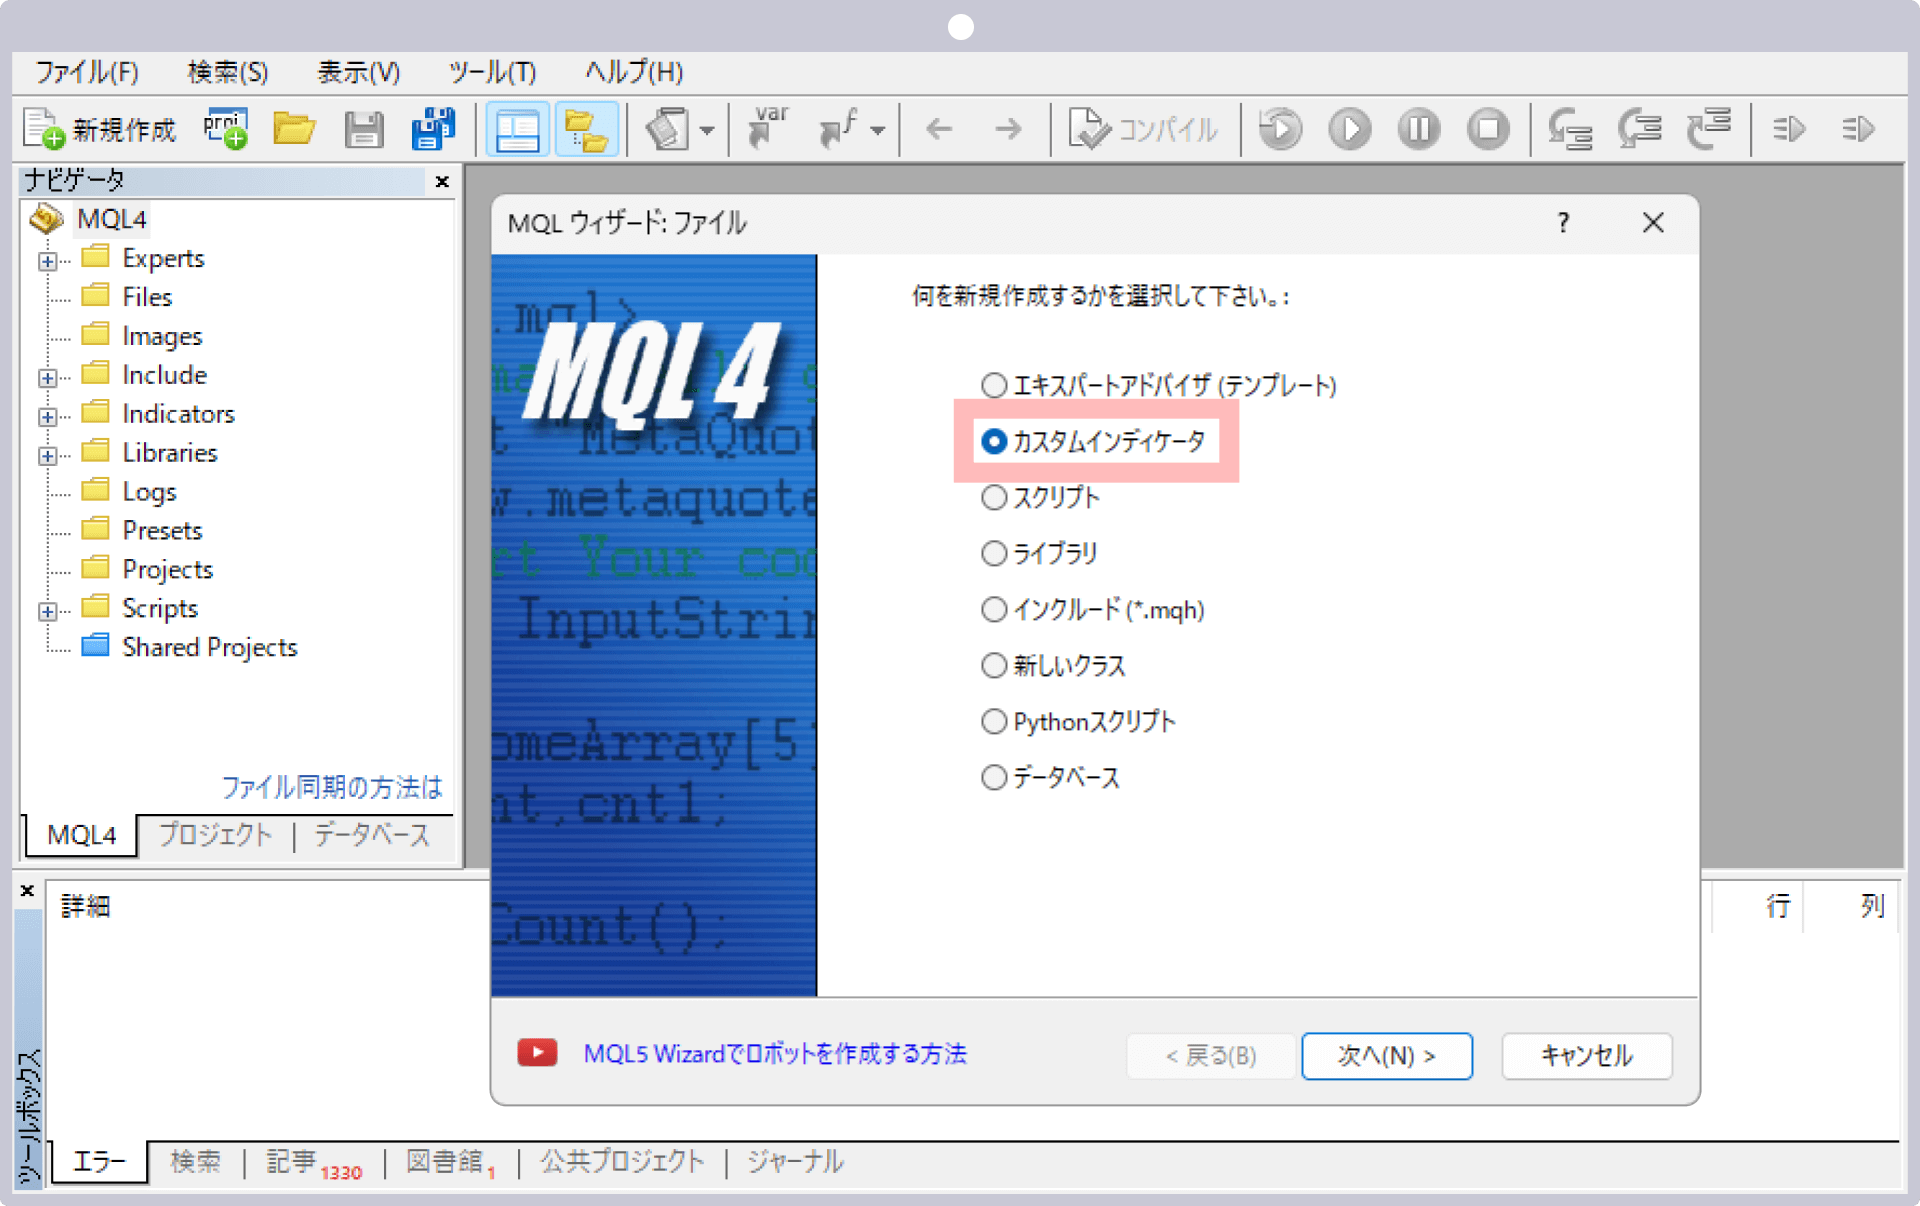Viewport: 1920px width, 1206px height.
Task: Open the dropdown arrow next to function icon
Action: tap(878, 130)
